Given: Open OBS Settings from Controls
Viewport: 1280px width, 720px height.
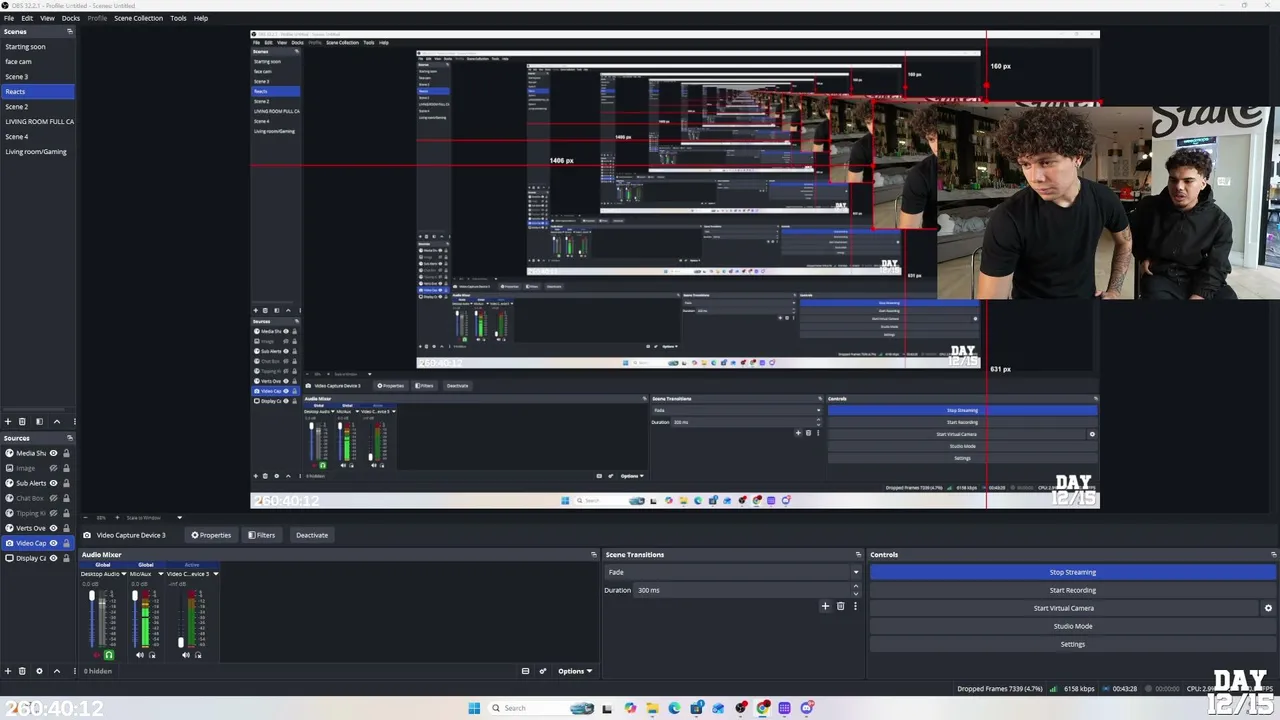Looking at the screenshot, I should click(x=1072, y=644).
